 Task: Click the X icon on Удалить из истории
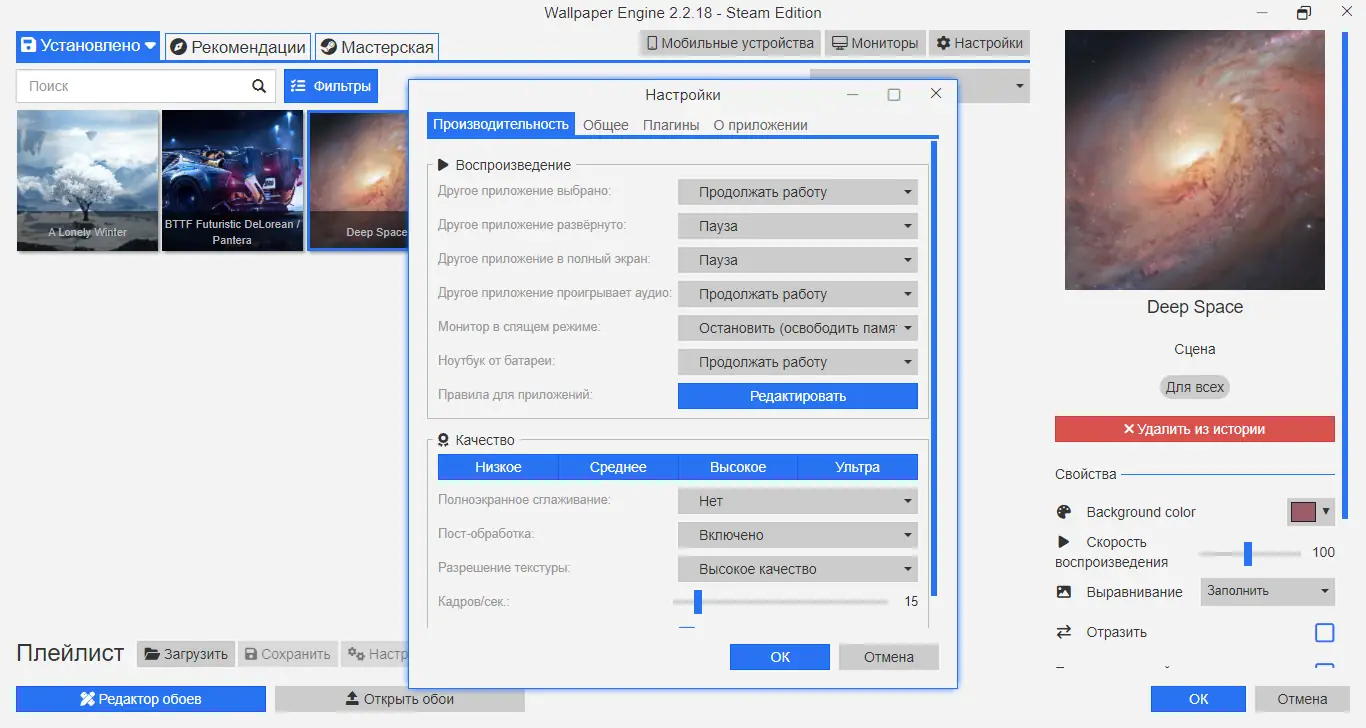(1129, 429)
